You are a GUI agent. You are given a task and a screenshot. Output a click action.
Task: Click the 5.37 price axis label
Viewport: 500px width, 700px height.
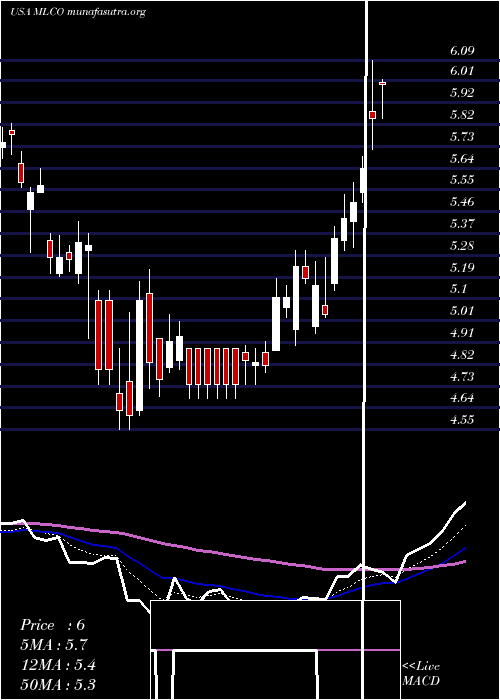462,224
